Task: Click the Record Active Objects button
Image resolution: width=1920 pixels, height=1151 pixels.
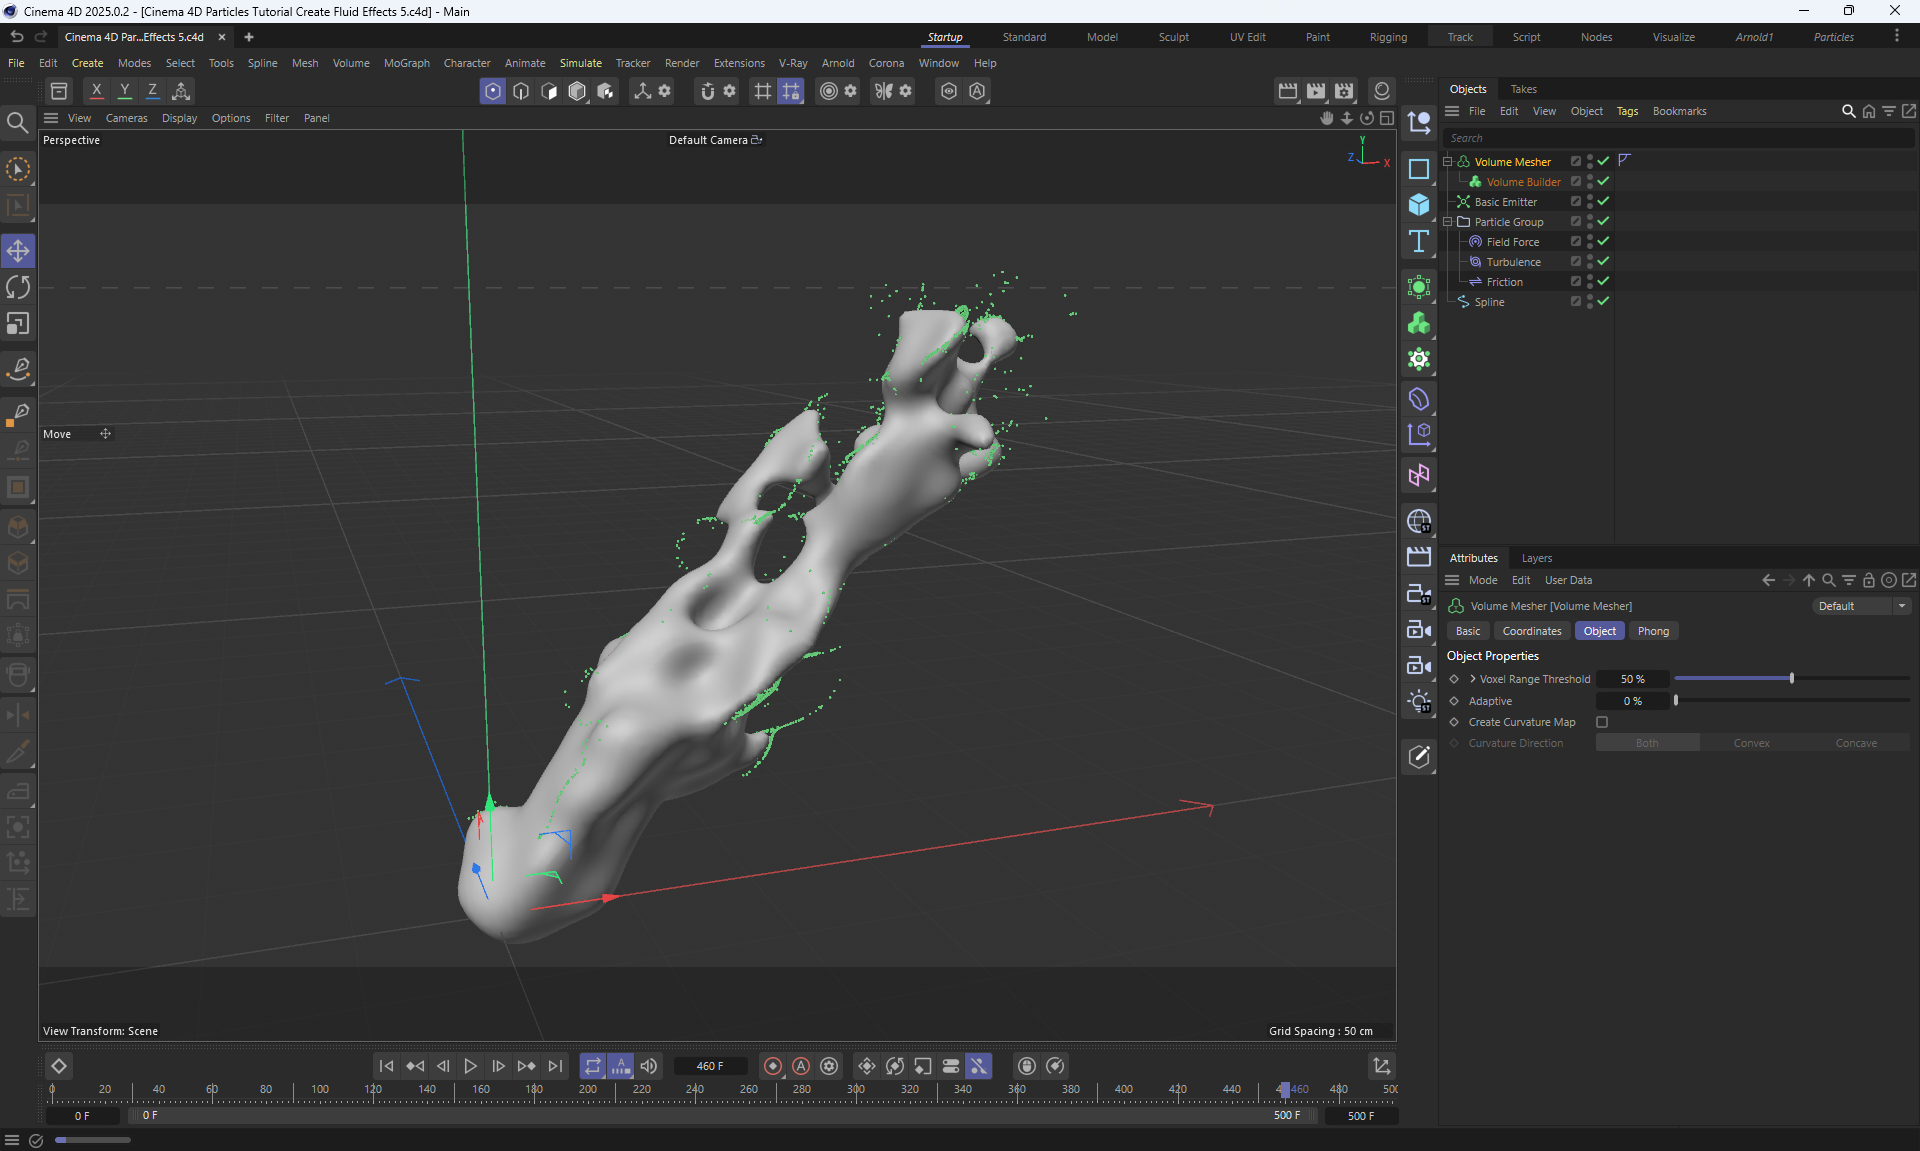Action: point(772,1066)
